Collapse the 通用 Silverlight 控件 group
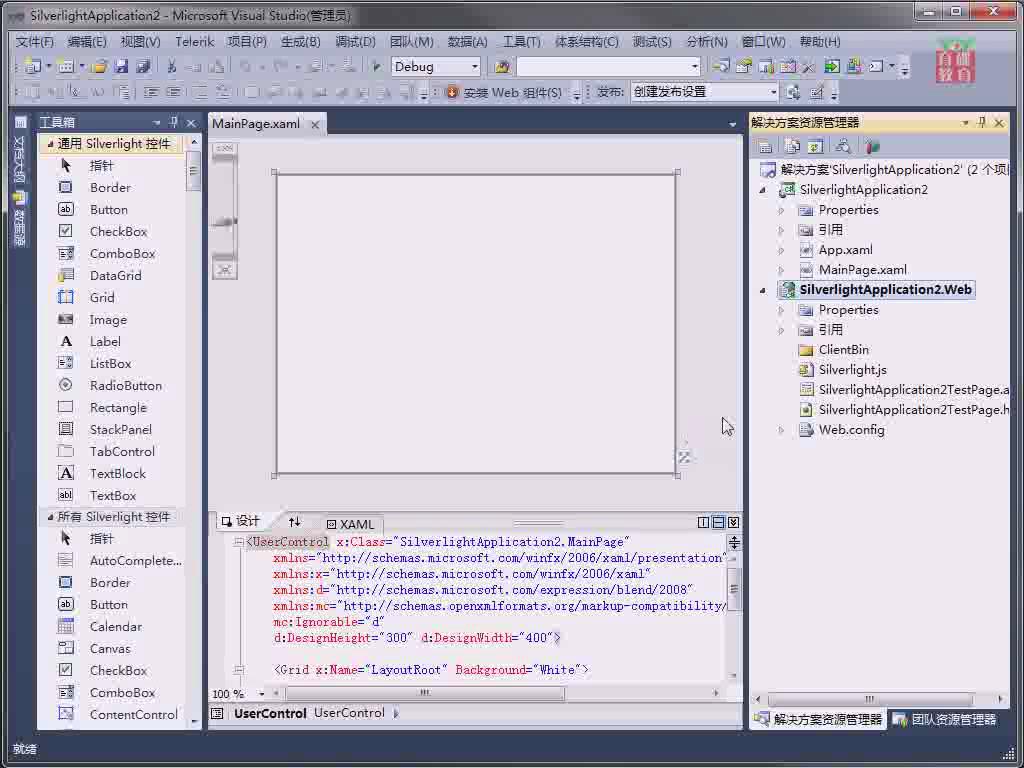The width and height of the screenshot is (1024, 768). [50, 144]
